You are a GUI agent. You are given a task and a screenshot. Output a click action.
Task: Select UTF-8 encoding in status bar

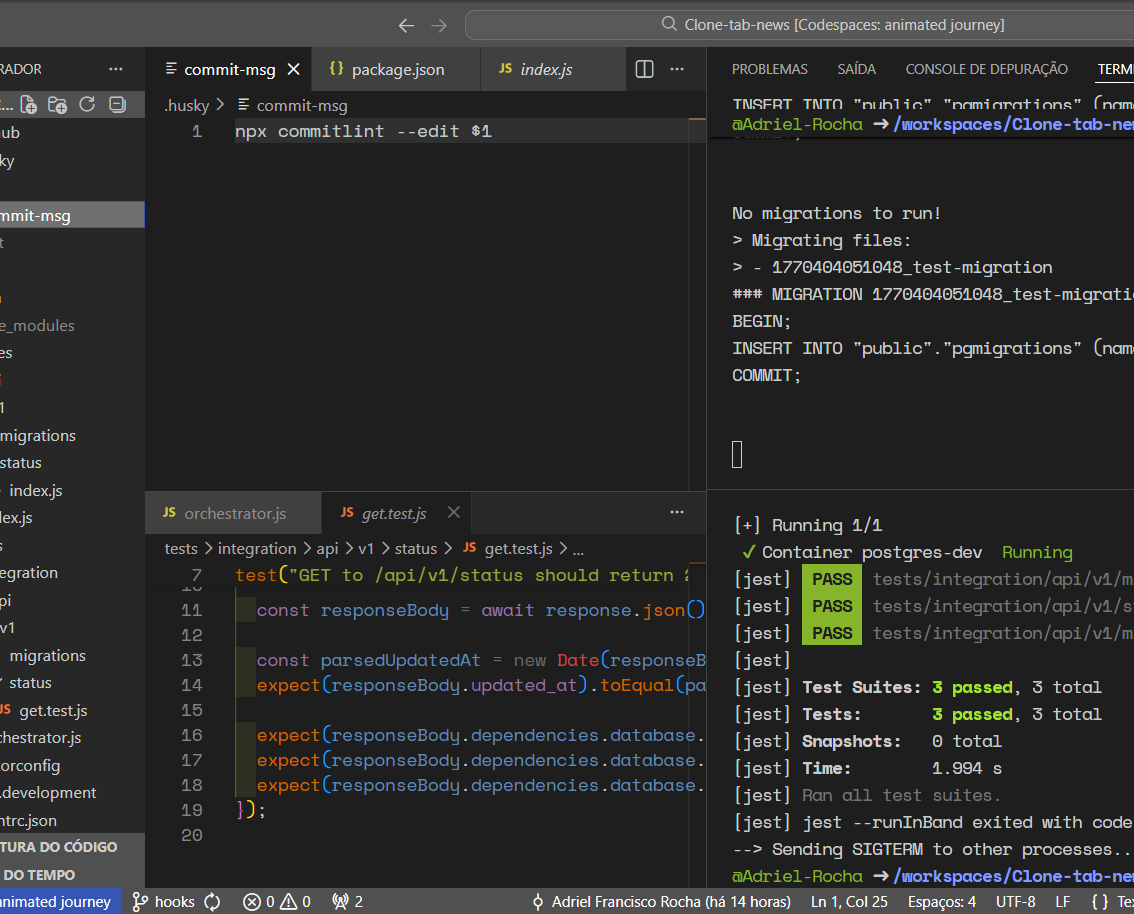tap(1015, 901)
